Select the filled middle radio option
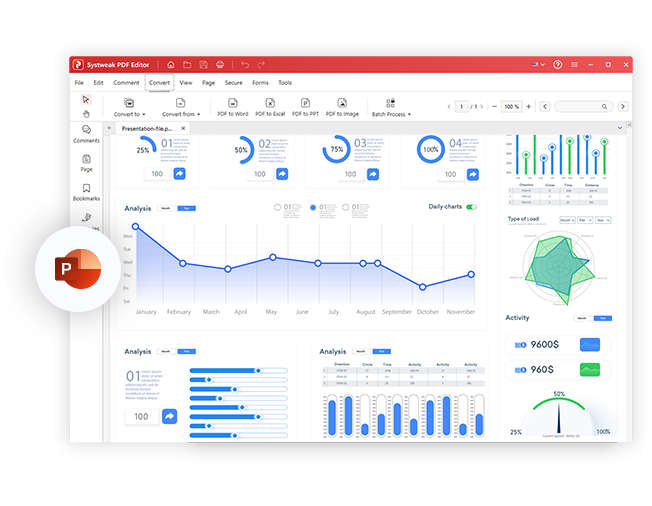Image resolution: width=652 pixels, height=506 pixels. 313,207
